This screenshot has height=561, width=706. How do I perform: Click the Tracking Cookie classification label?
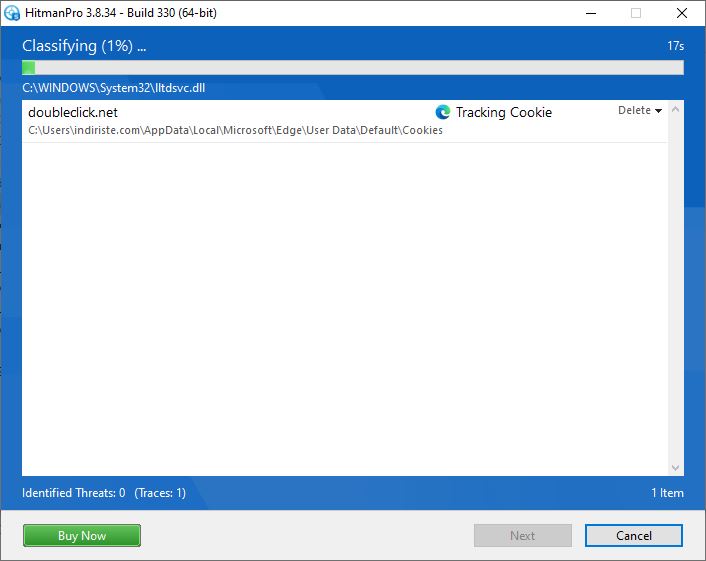point(504,112)
